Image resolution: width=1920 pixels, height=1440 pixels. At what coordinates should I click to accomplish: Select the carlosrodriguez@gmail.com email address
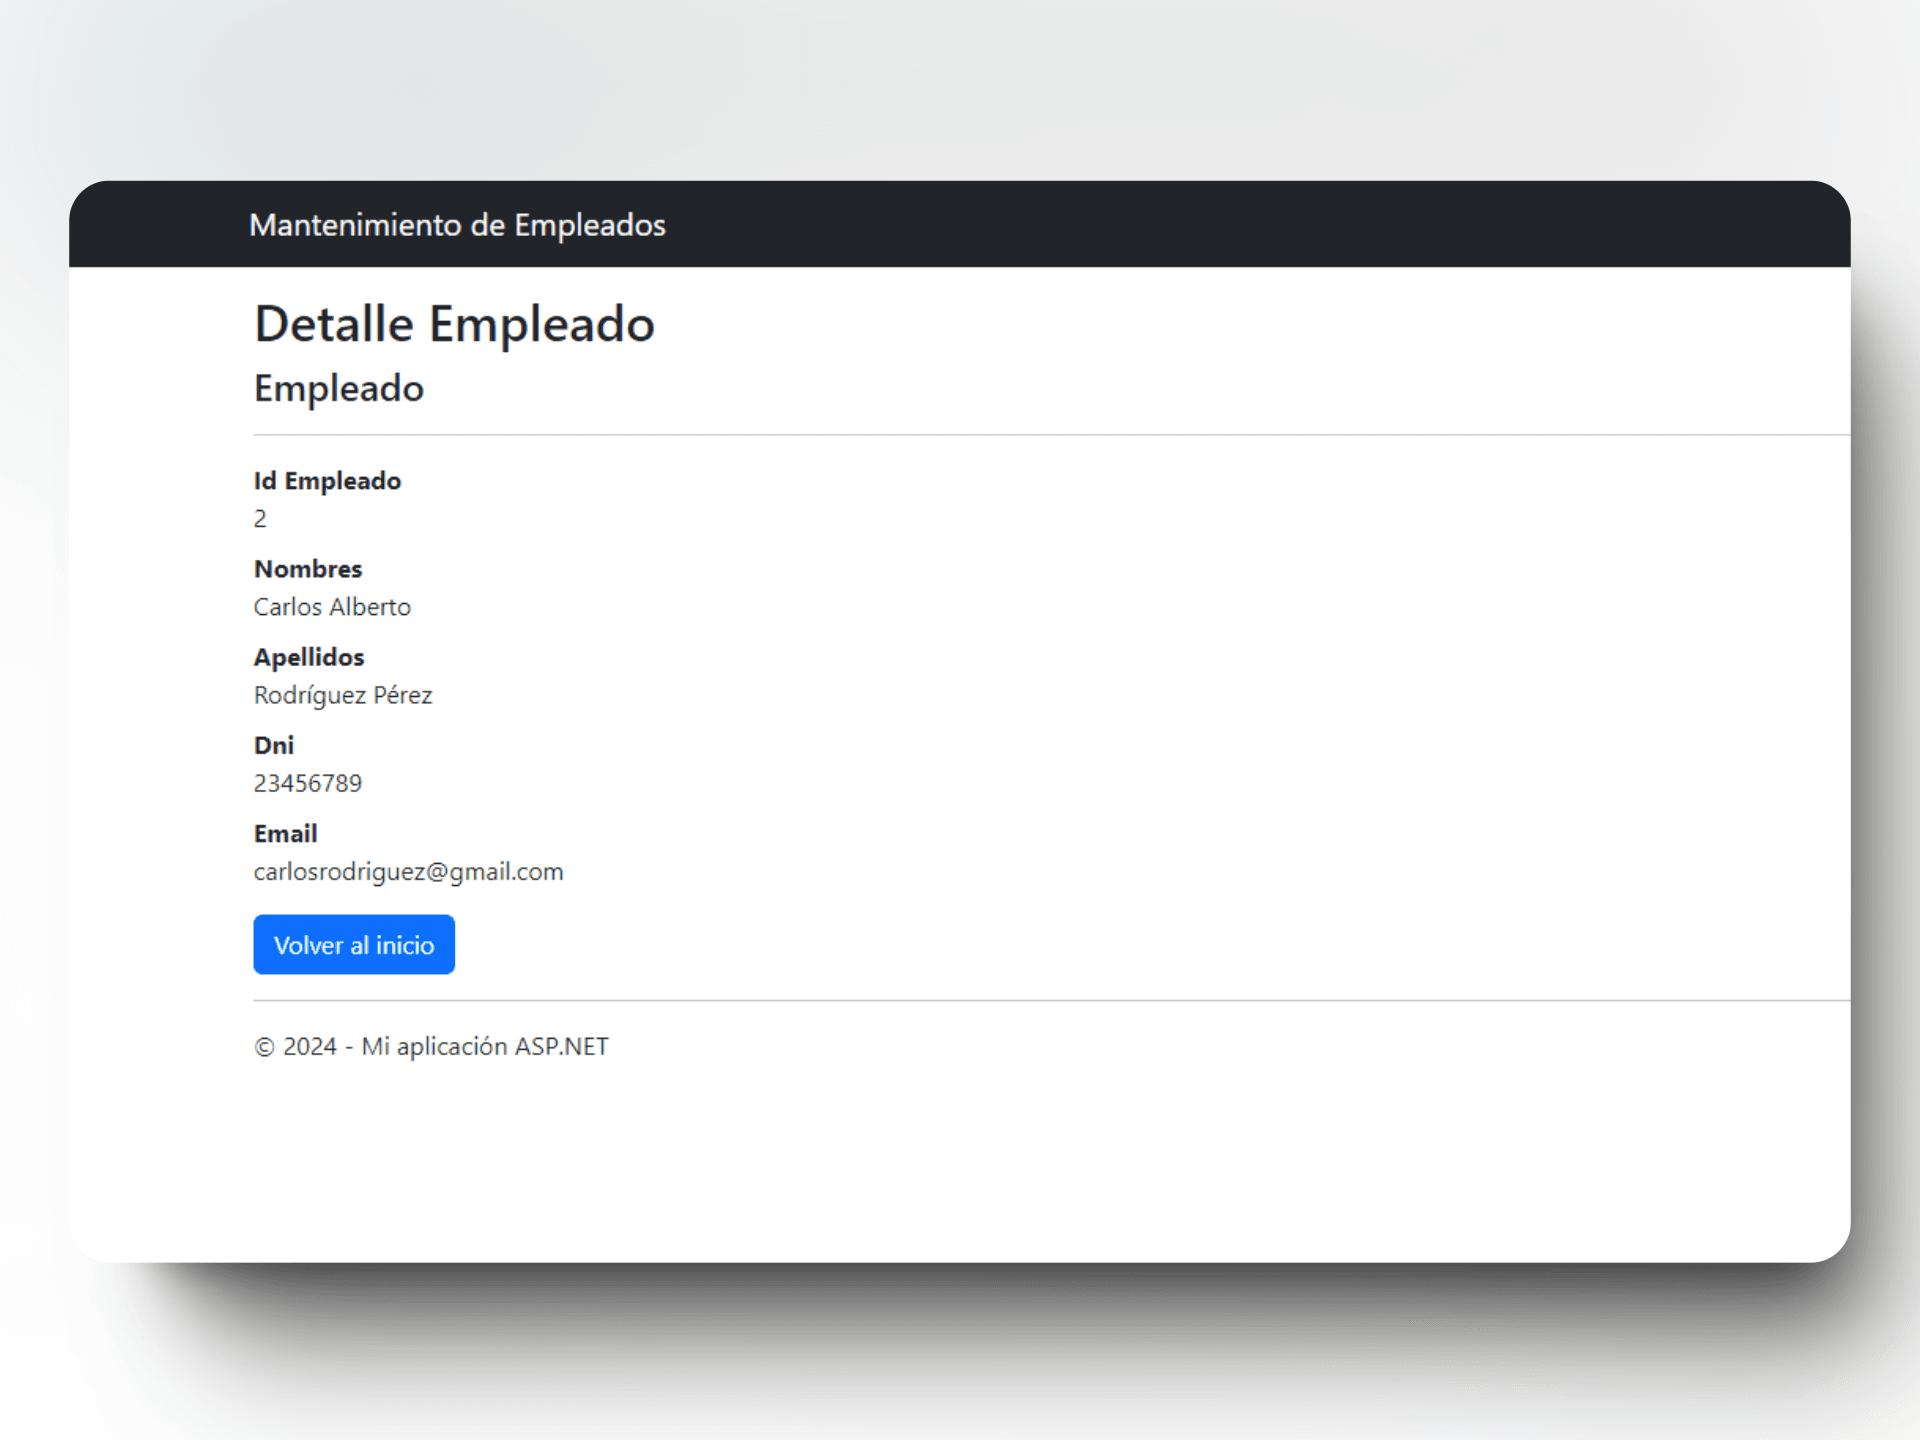tap(409, 872)
